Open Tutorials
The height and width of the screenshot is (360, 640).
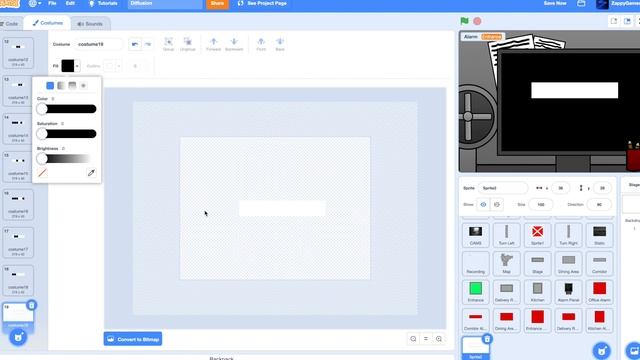click(103, 3)
